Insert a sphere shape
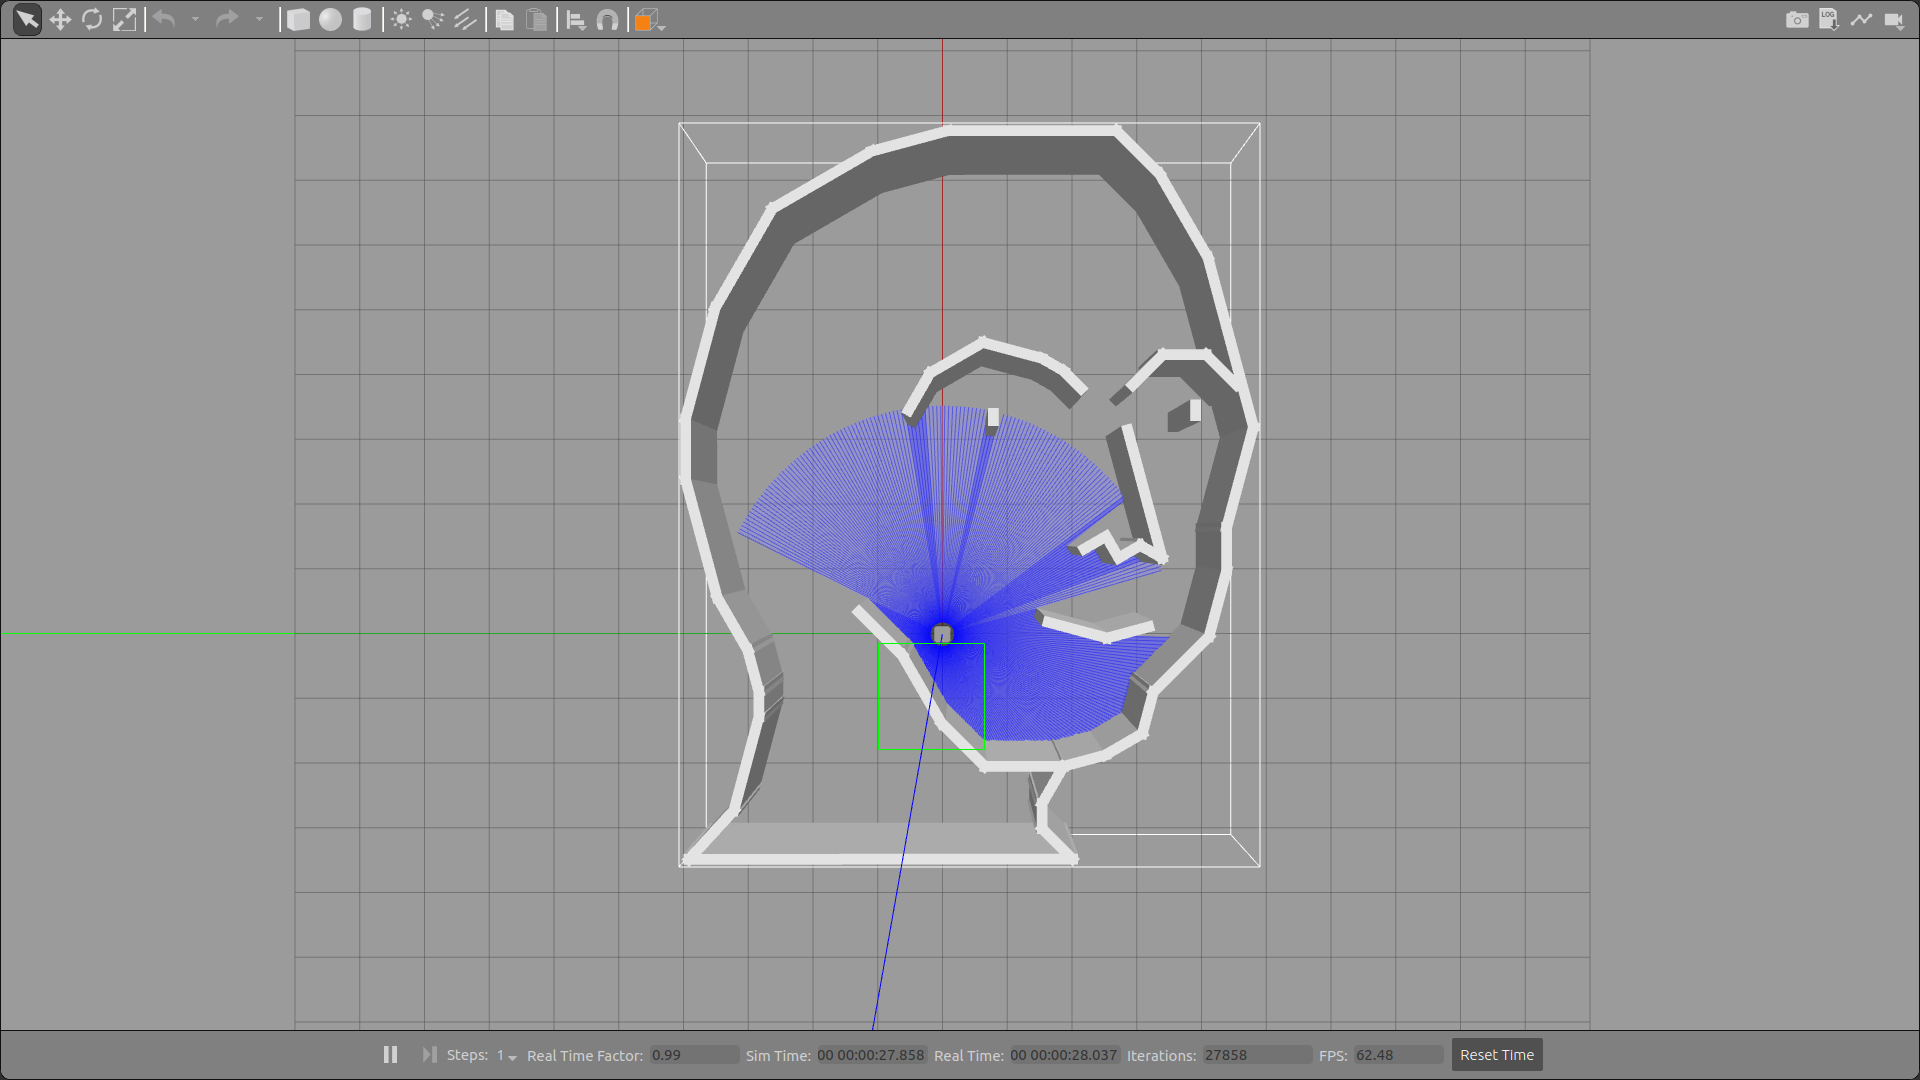1920x1080 pixels. coord(330,20)
